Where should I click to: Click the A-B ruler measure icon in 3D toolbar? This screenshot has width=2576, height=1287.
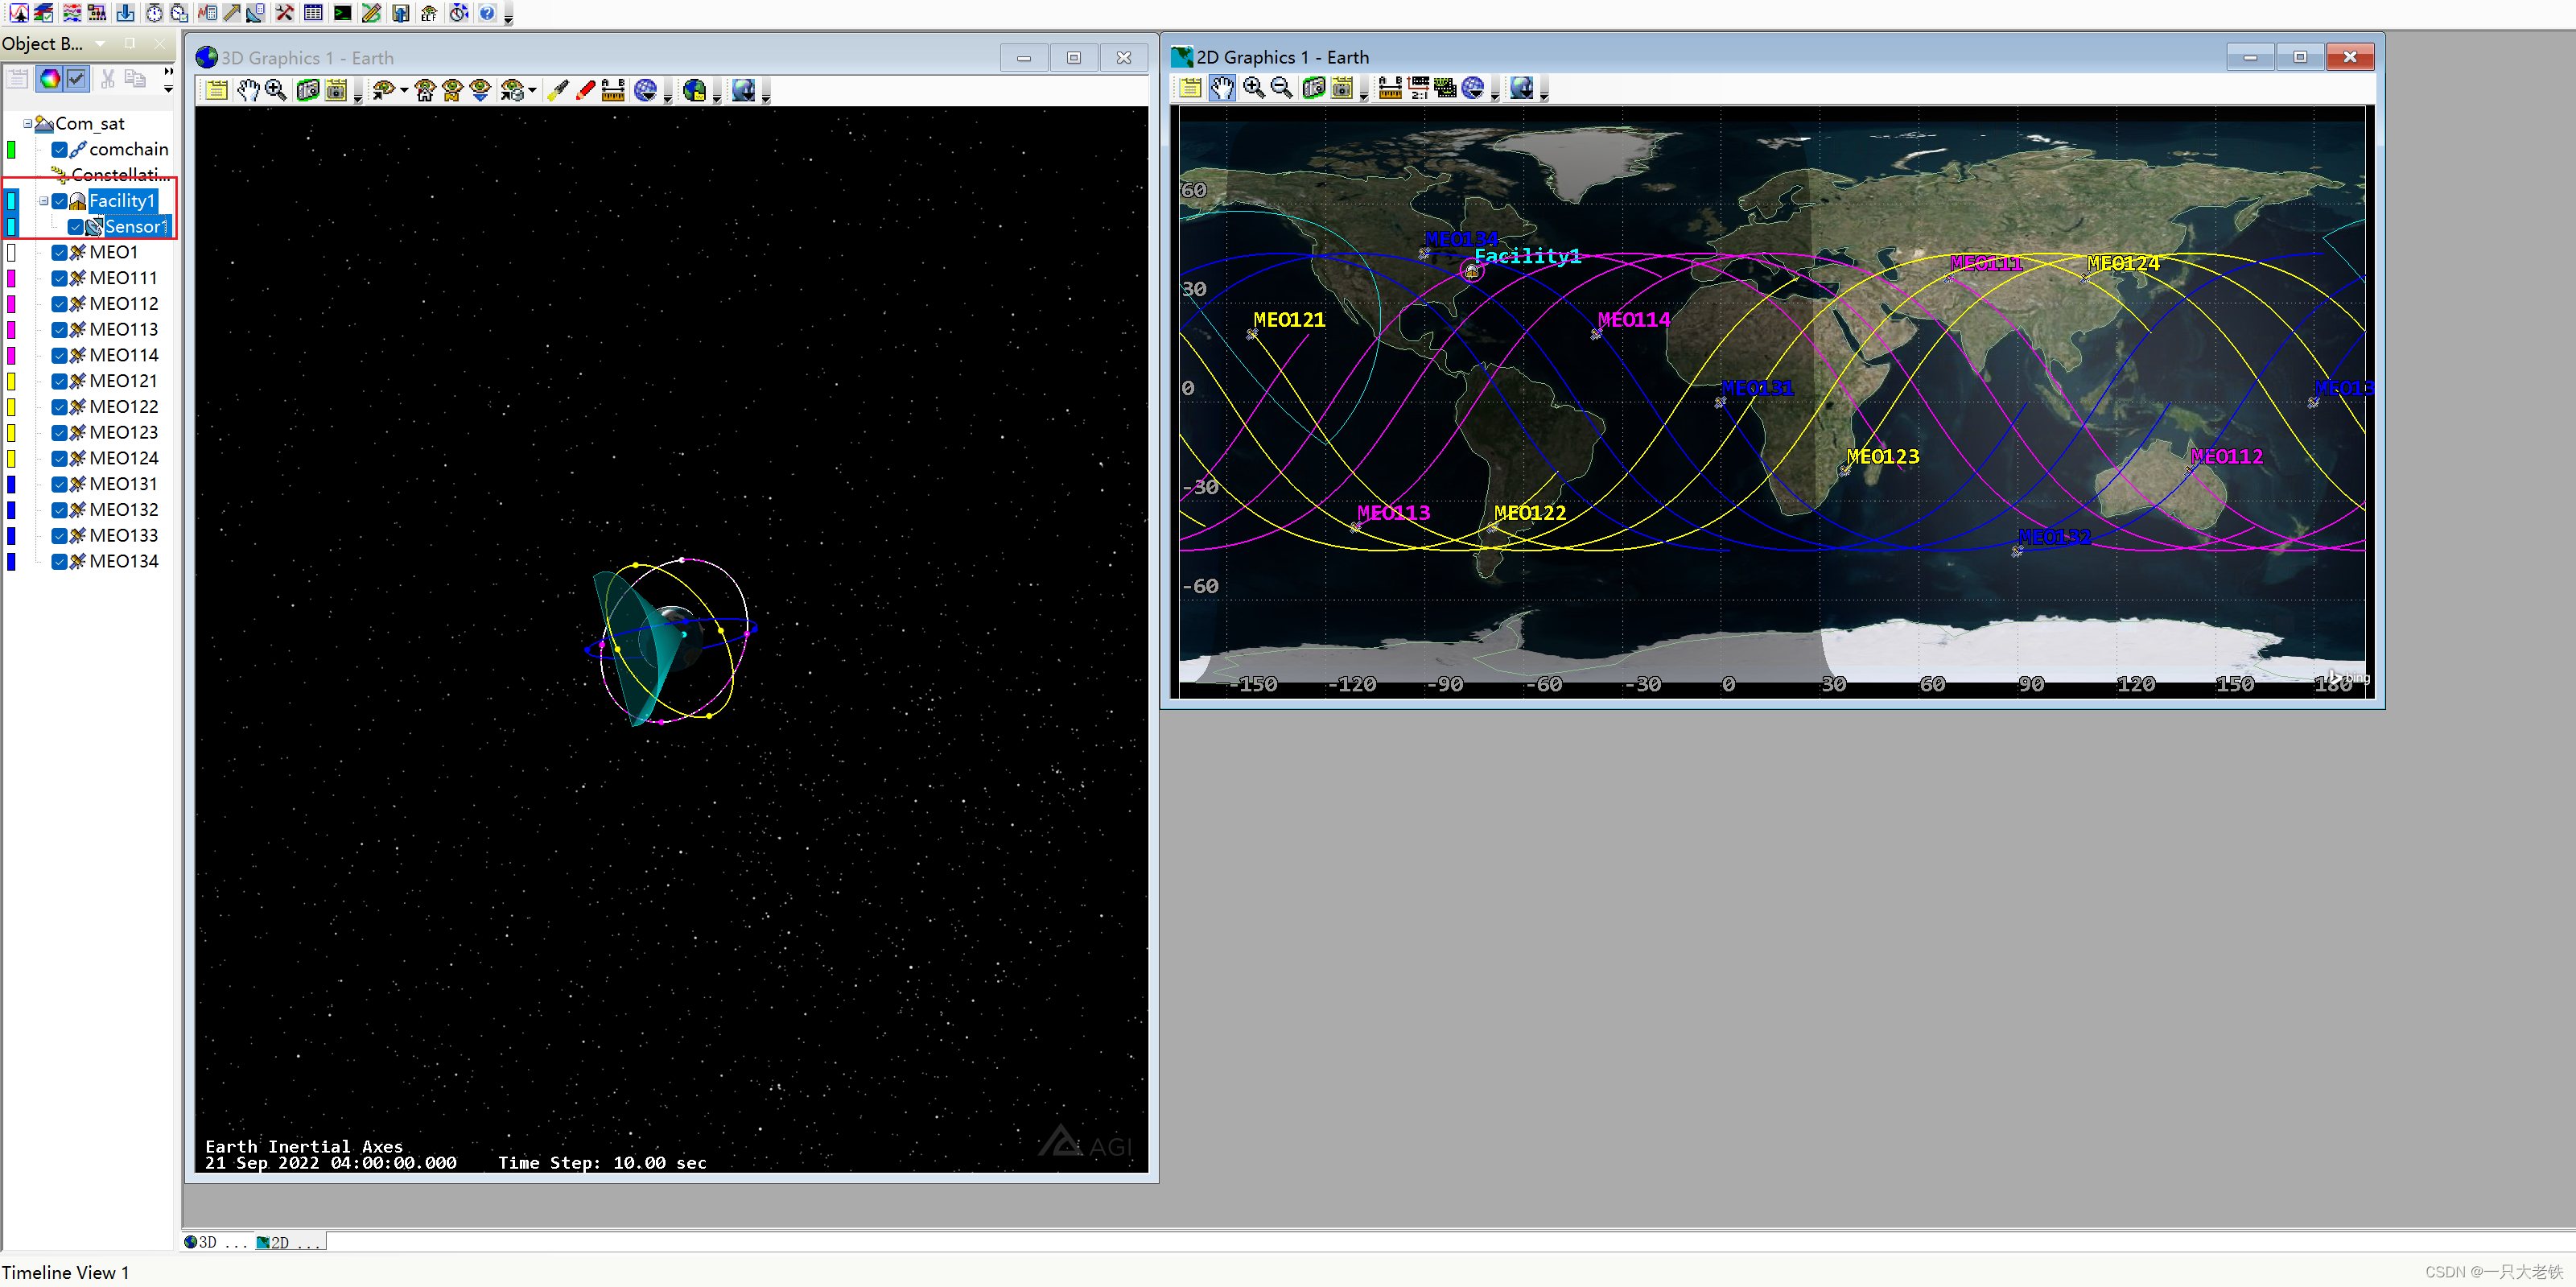[613, 91]
